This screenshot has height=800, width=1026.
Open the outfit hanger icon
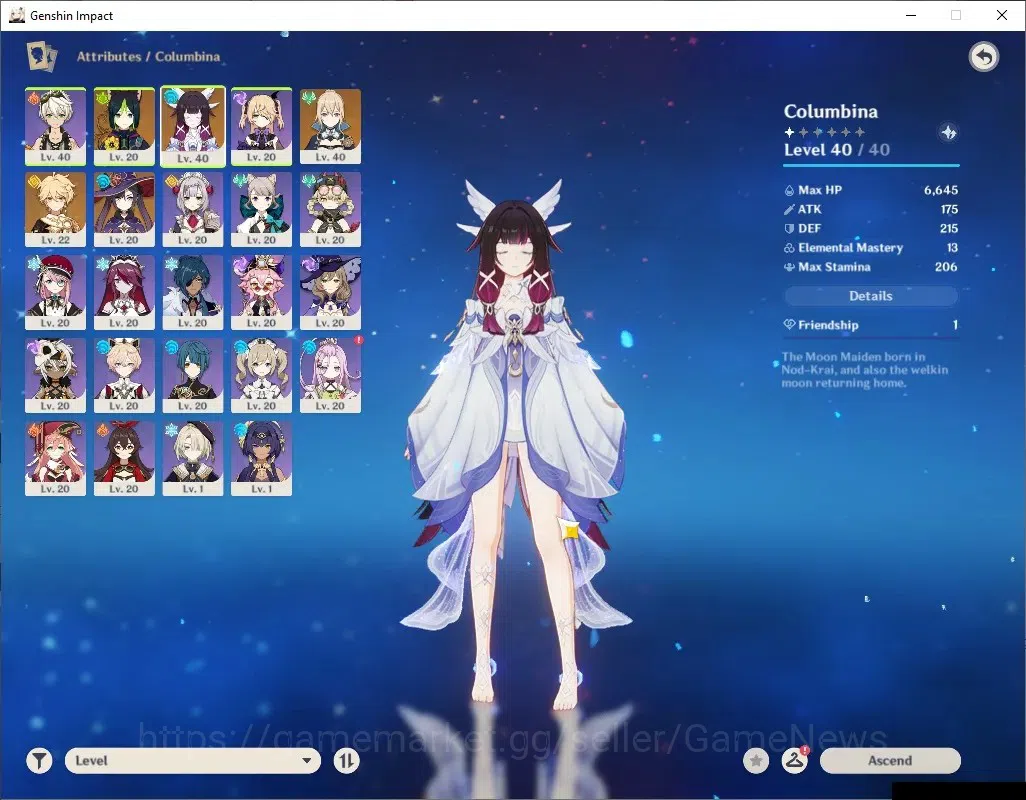(794, 761)
